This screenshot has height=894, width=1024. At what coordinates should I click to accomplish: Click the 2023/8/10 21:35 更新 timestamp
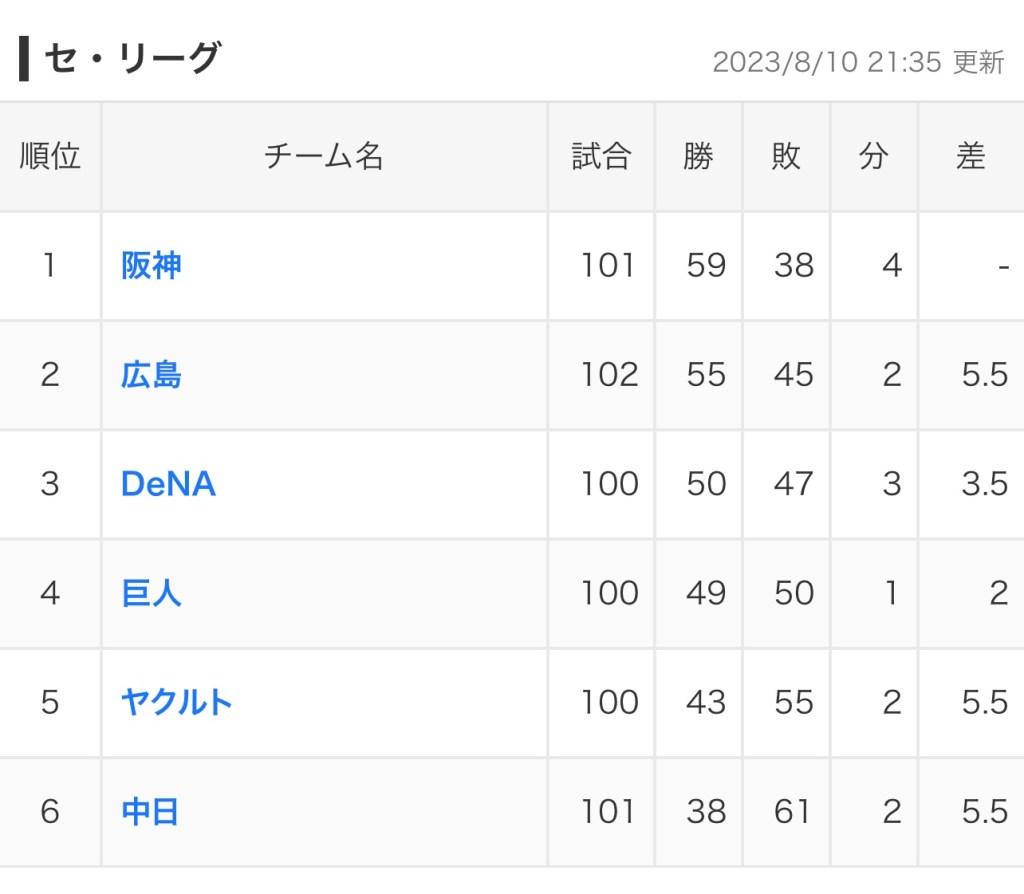click(857, 62)
